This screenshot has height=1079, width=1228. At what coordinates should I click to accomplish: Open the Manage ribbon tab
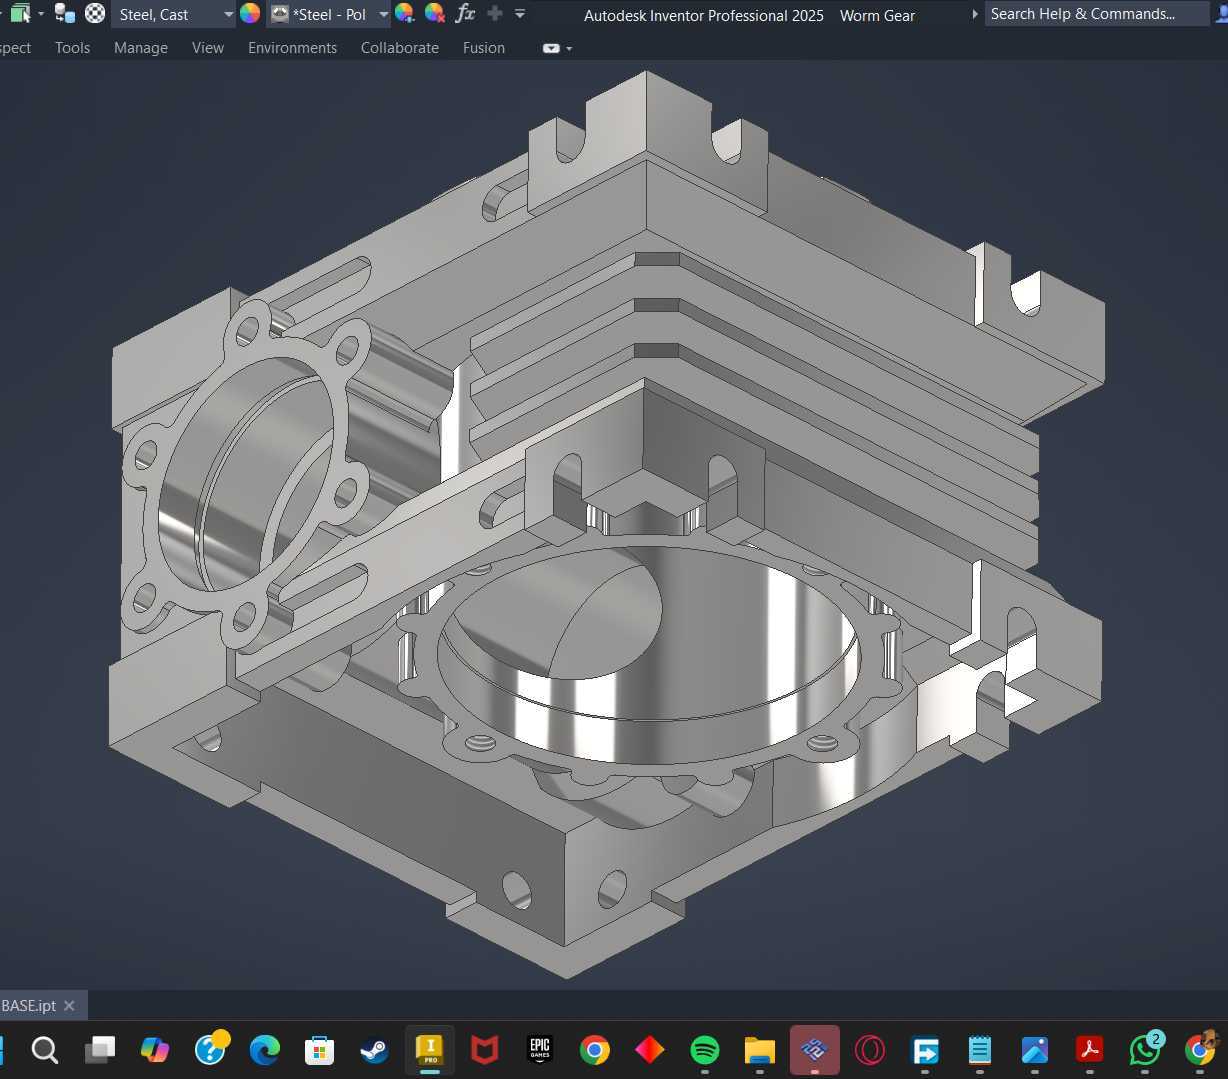141,47
